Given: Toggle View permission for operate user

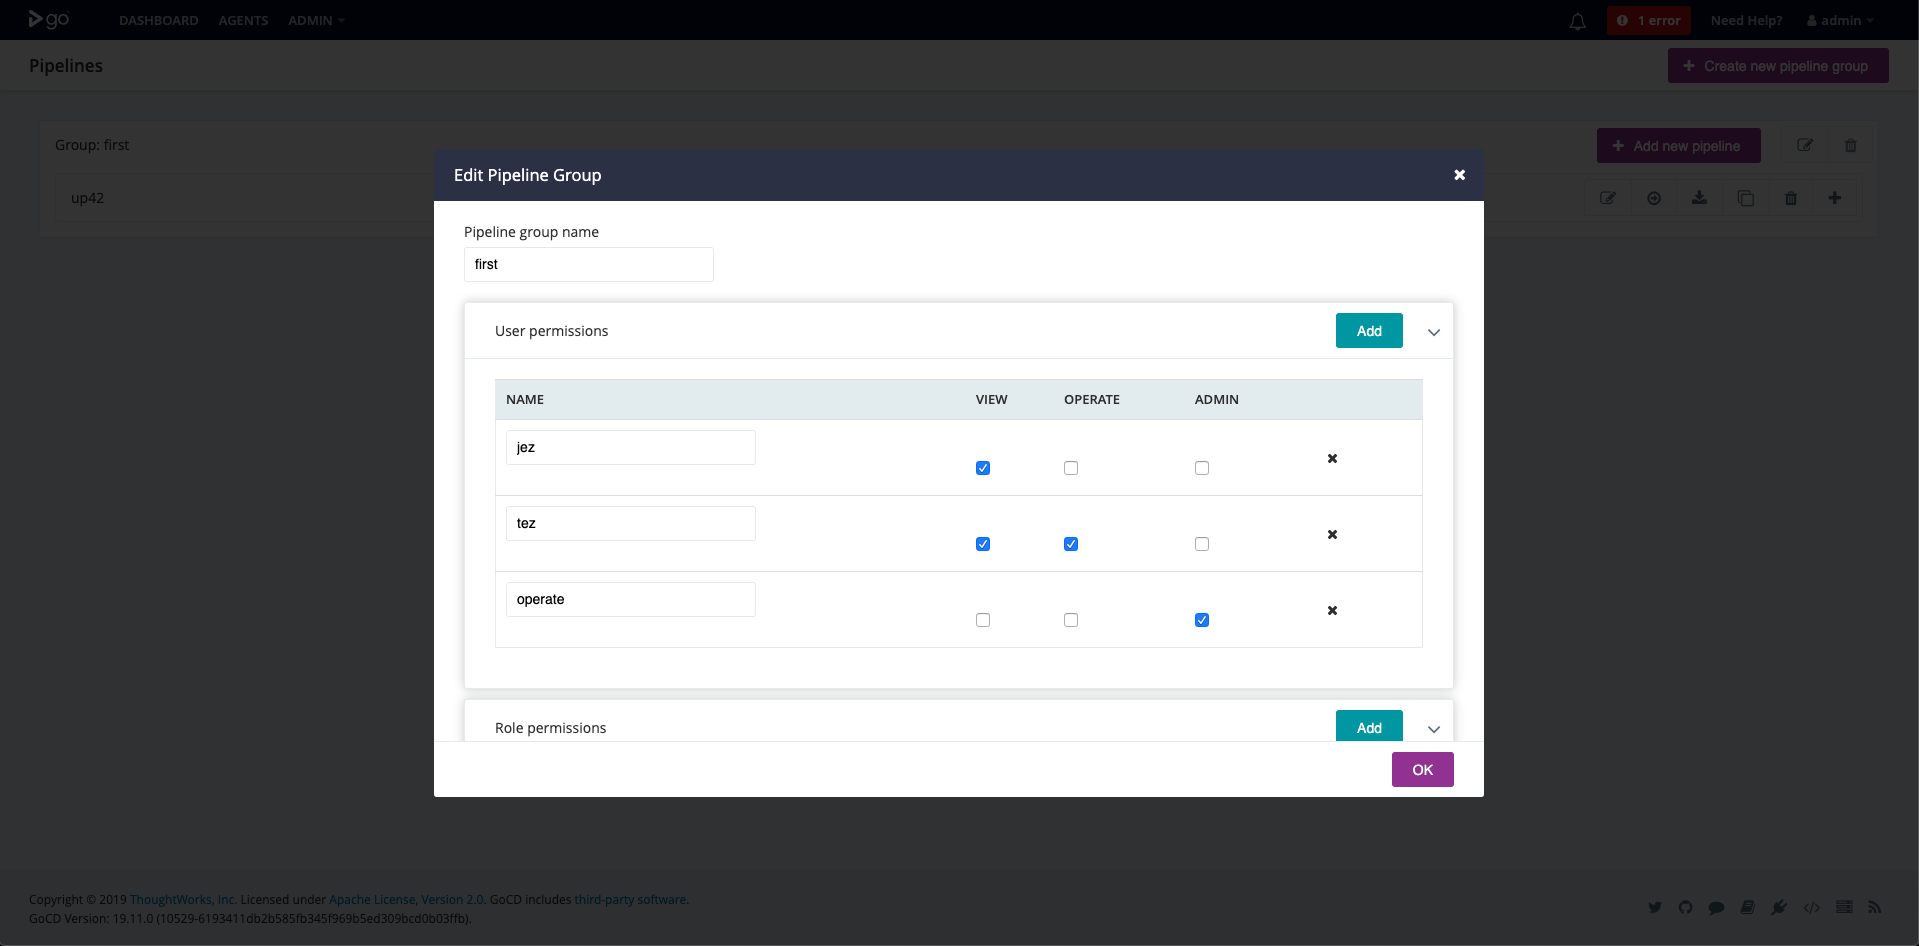Looking at the screenshot, I should [x=983, y=620].
